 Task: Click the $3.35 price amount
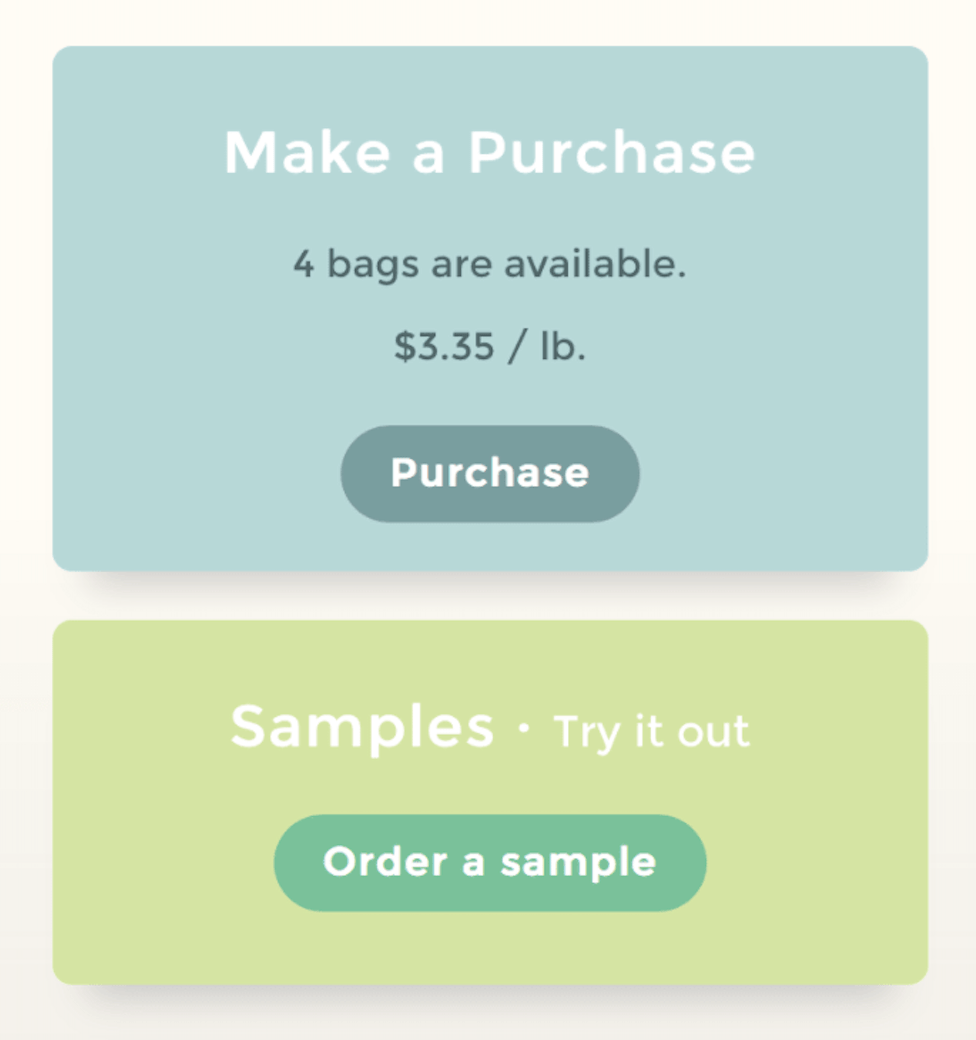[x=444, y=346]
